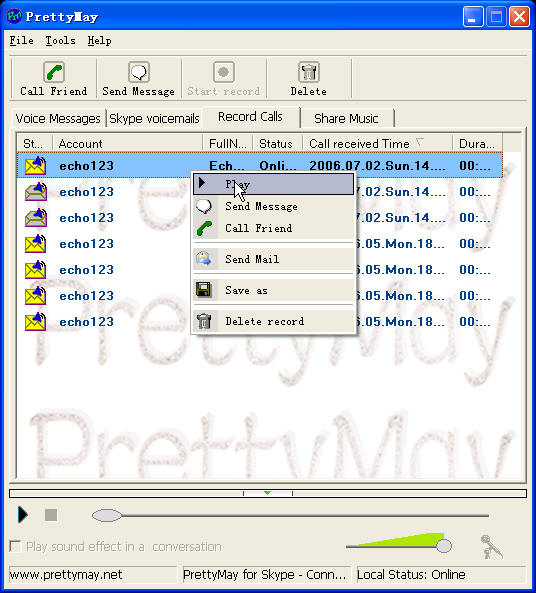Click the Status column header
Image resolution: width=536 pixels, height=593 pixels.
tap(277, 144)
